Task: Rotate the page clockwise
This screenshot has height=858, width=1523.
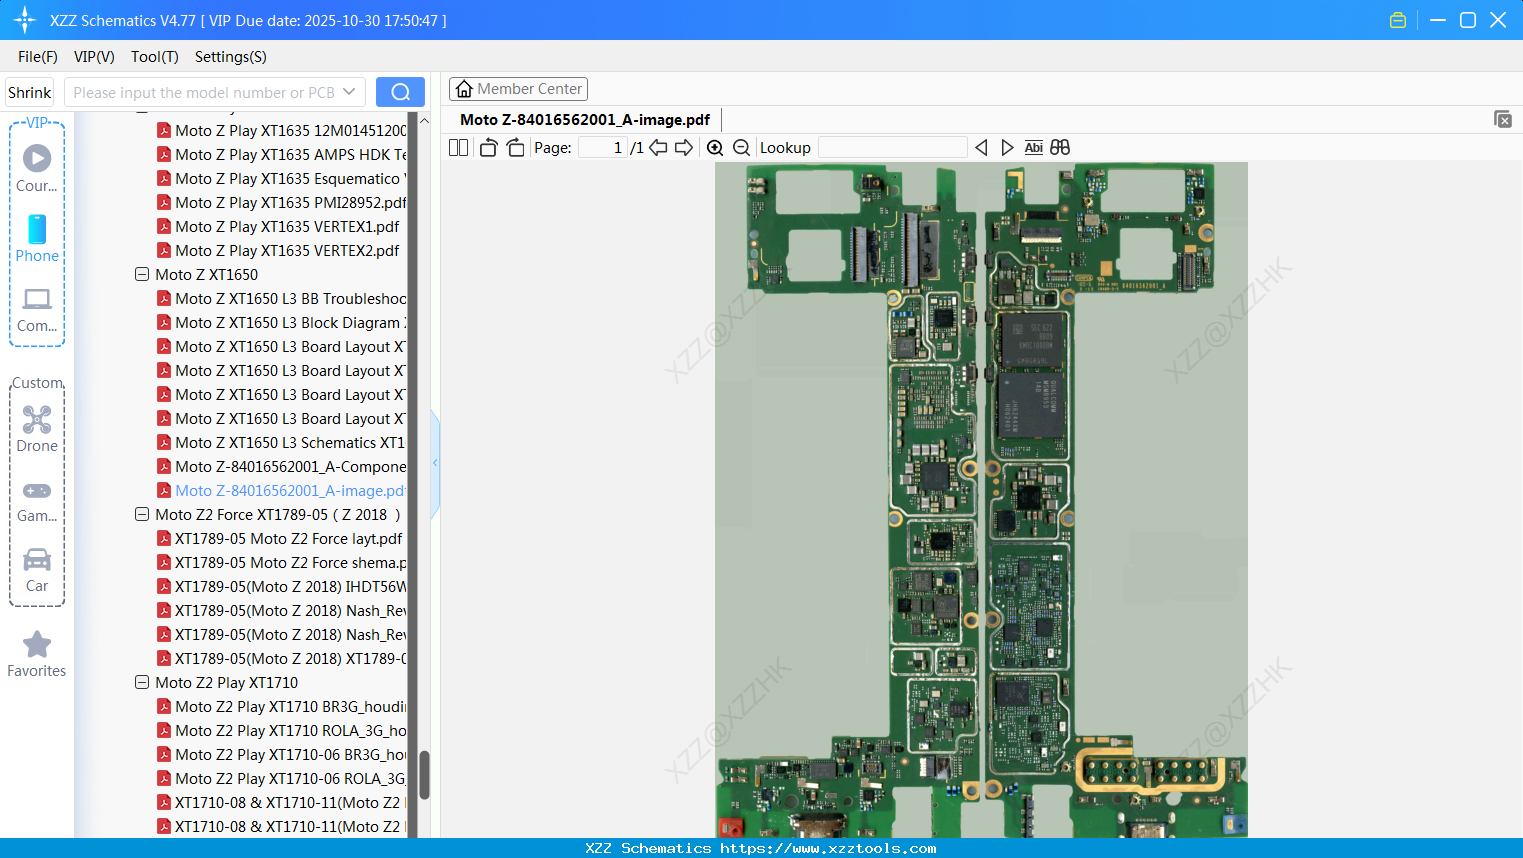Action: 515,148
